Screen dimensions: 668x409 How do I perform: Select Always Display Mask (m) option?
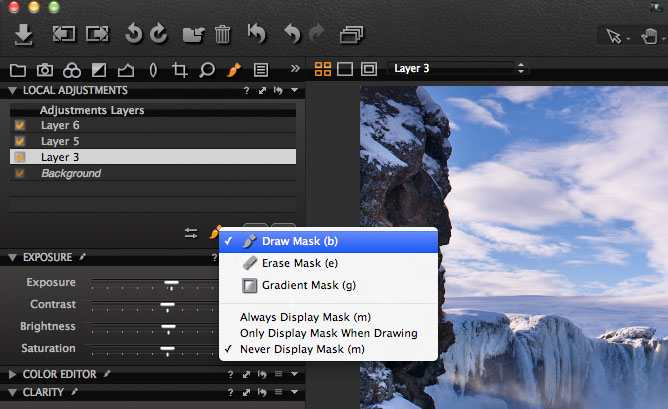click(x=328, y=317)
